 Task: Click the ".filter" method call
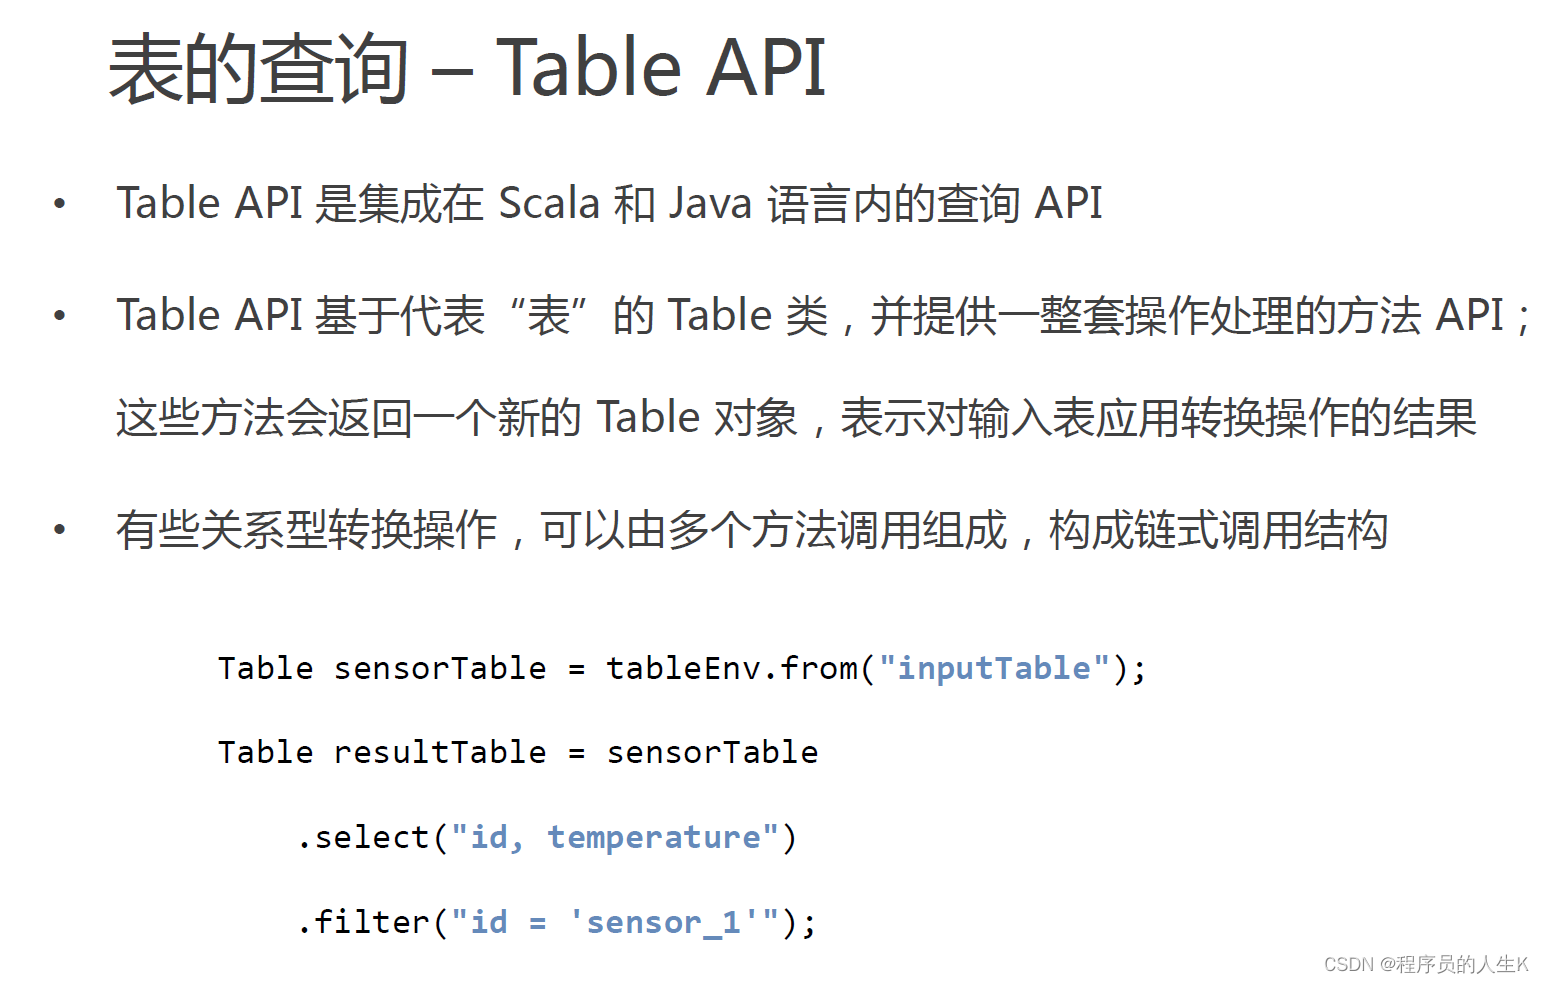[364, 922]
